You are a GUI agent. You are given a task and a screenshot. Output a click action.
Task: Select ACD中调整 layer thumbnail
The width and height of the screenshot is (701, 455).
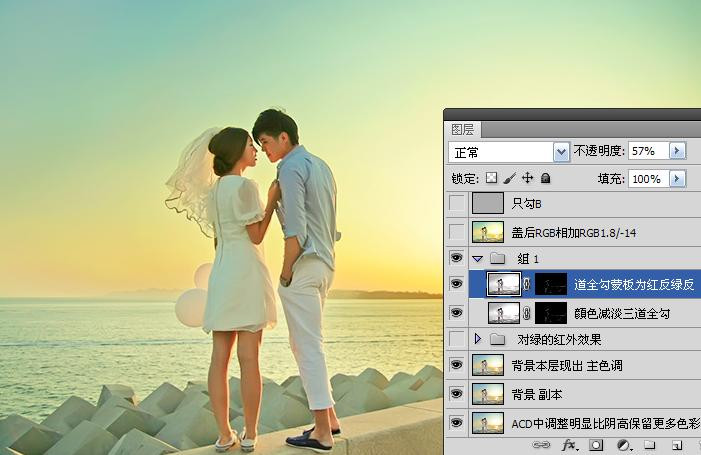(488, 423)
